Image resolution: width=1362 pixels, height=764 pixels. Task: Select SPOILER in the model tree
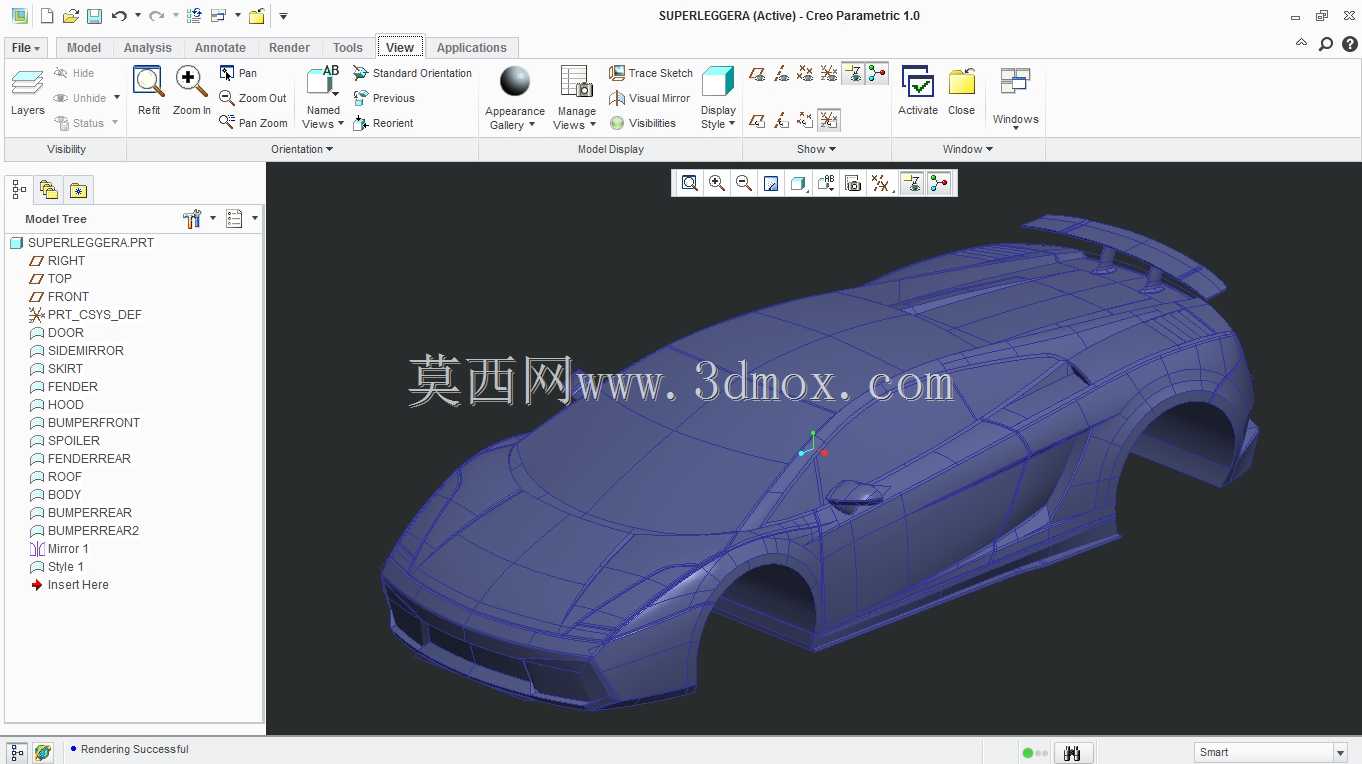click(x=74, y=441)
